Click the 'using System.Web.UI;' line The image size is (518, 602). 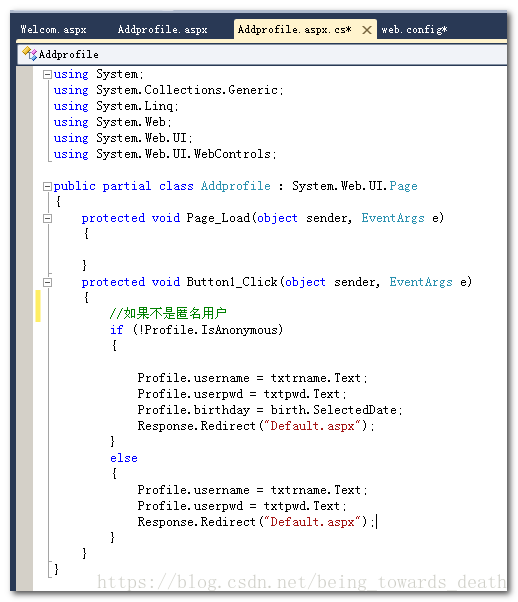(x=123, y=138)
